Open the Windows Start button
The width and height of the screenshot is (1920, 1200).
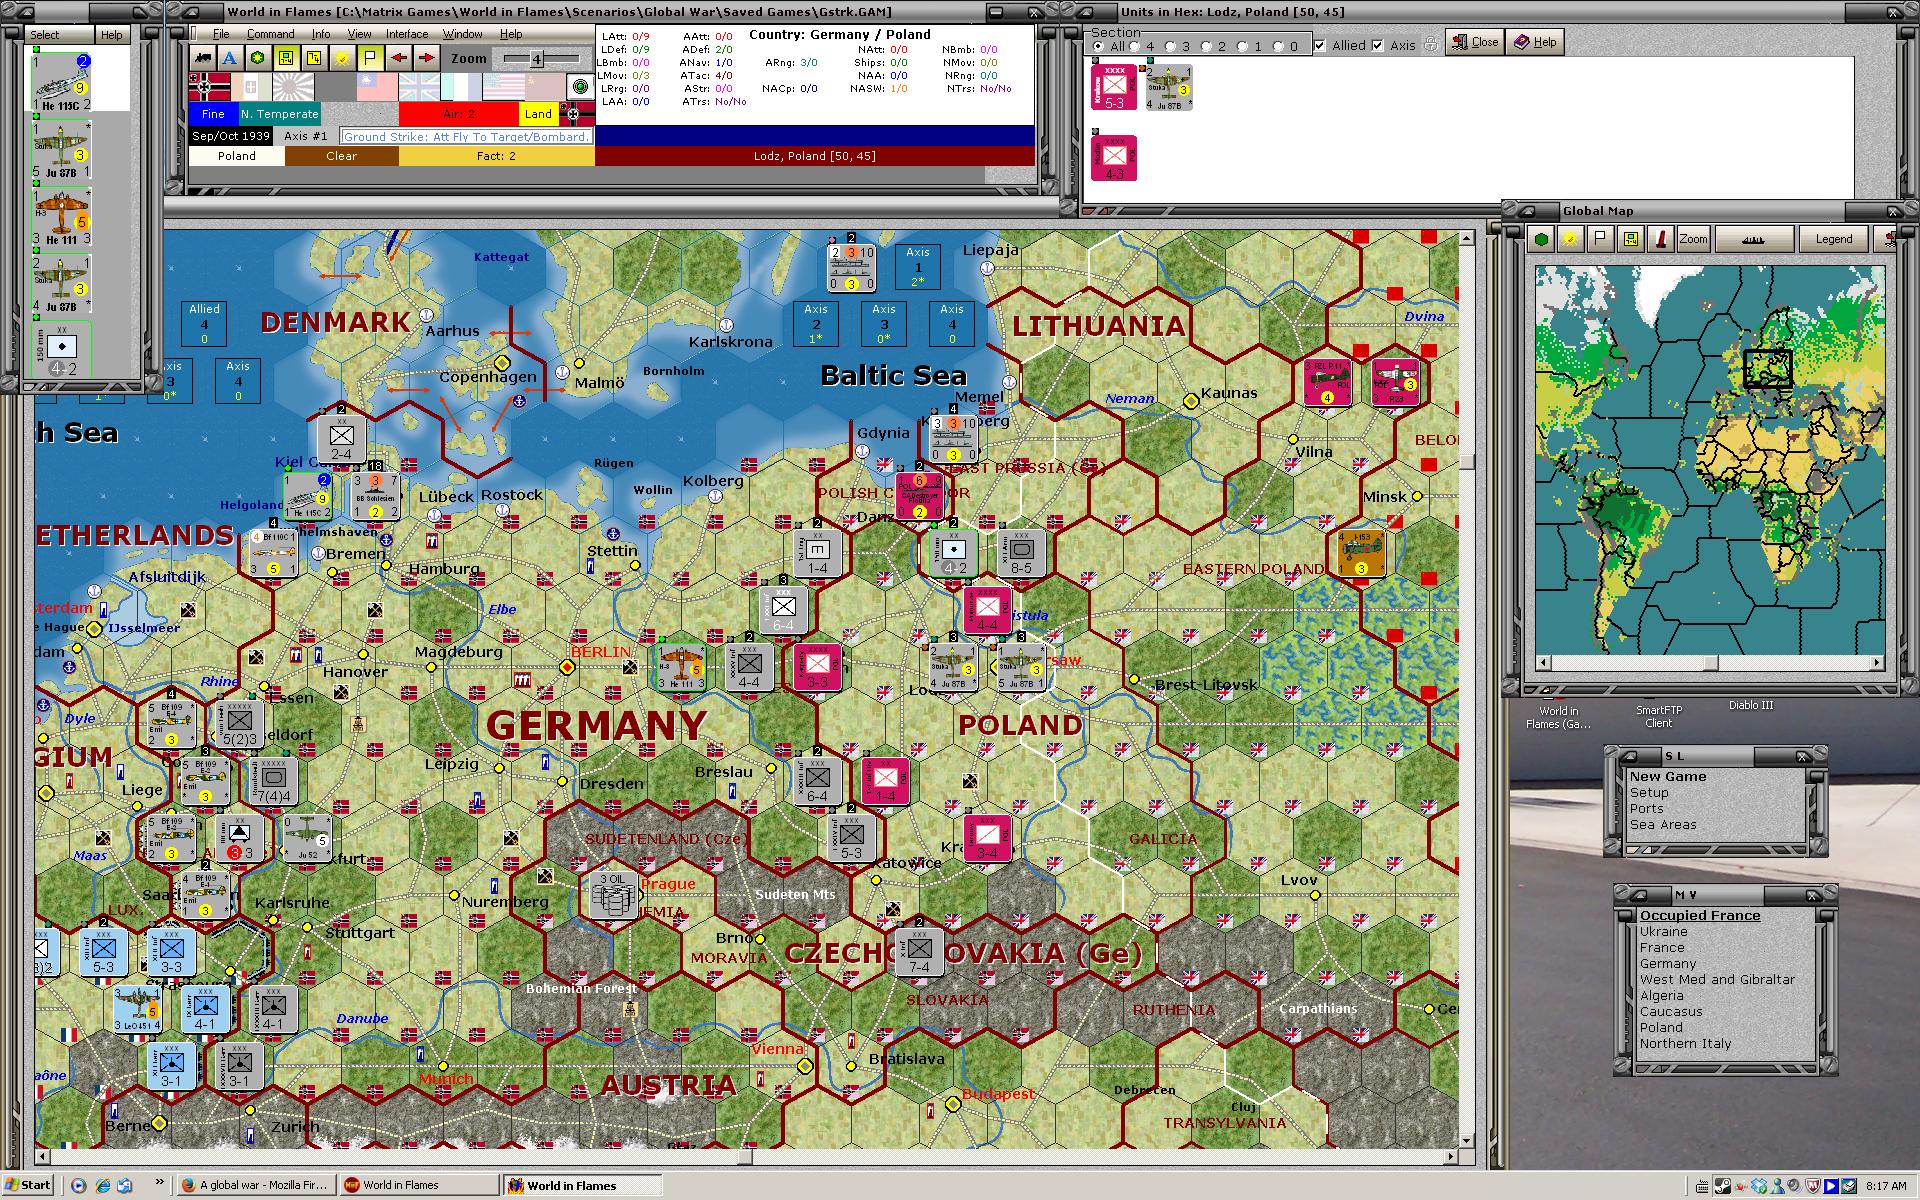28,1185
